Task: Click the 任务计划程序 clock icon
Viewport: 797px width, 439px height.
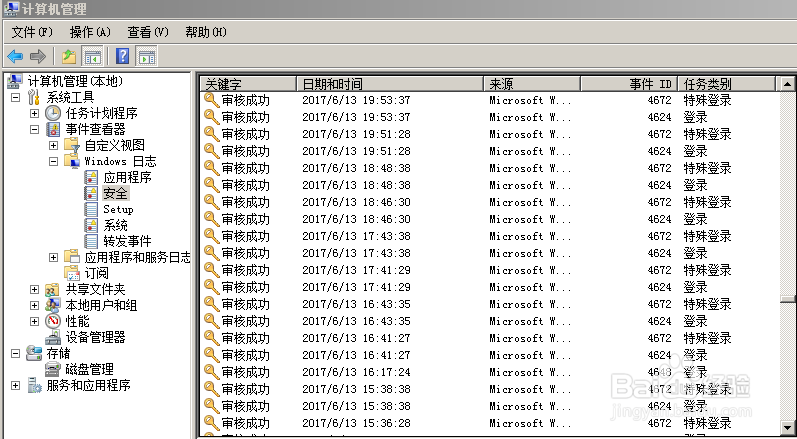Action: click(53, 113)
